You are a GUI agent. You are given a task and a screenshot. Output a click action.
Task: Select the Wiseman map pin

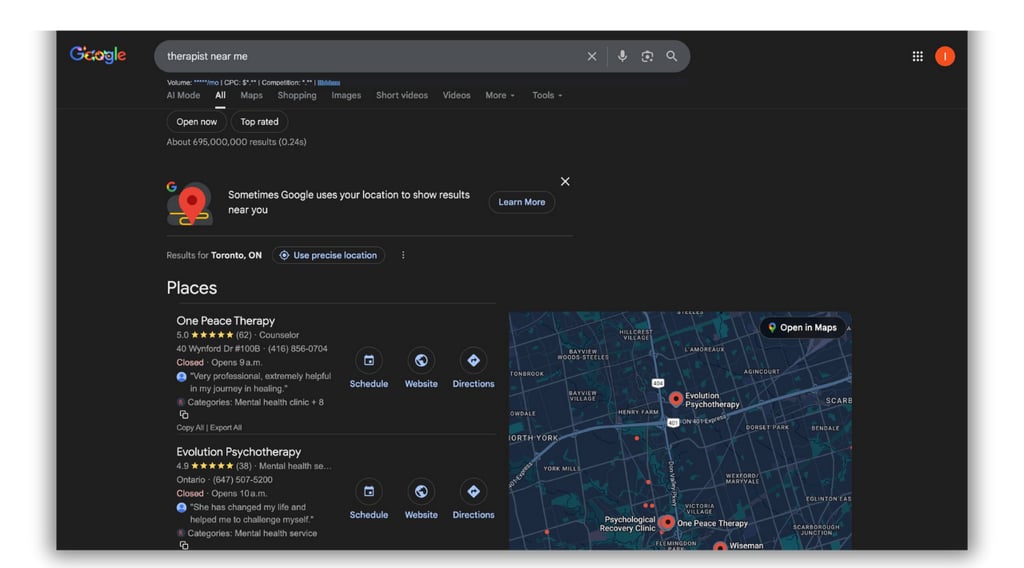[720, 546]
